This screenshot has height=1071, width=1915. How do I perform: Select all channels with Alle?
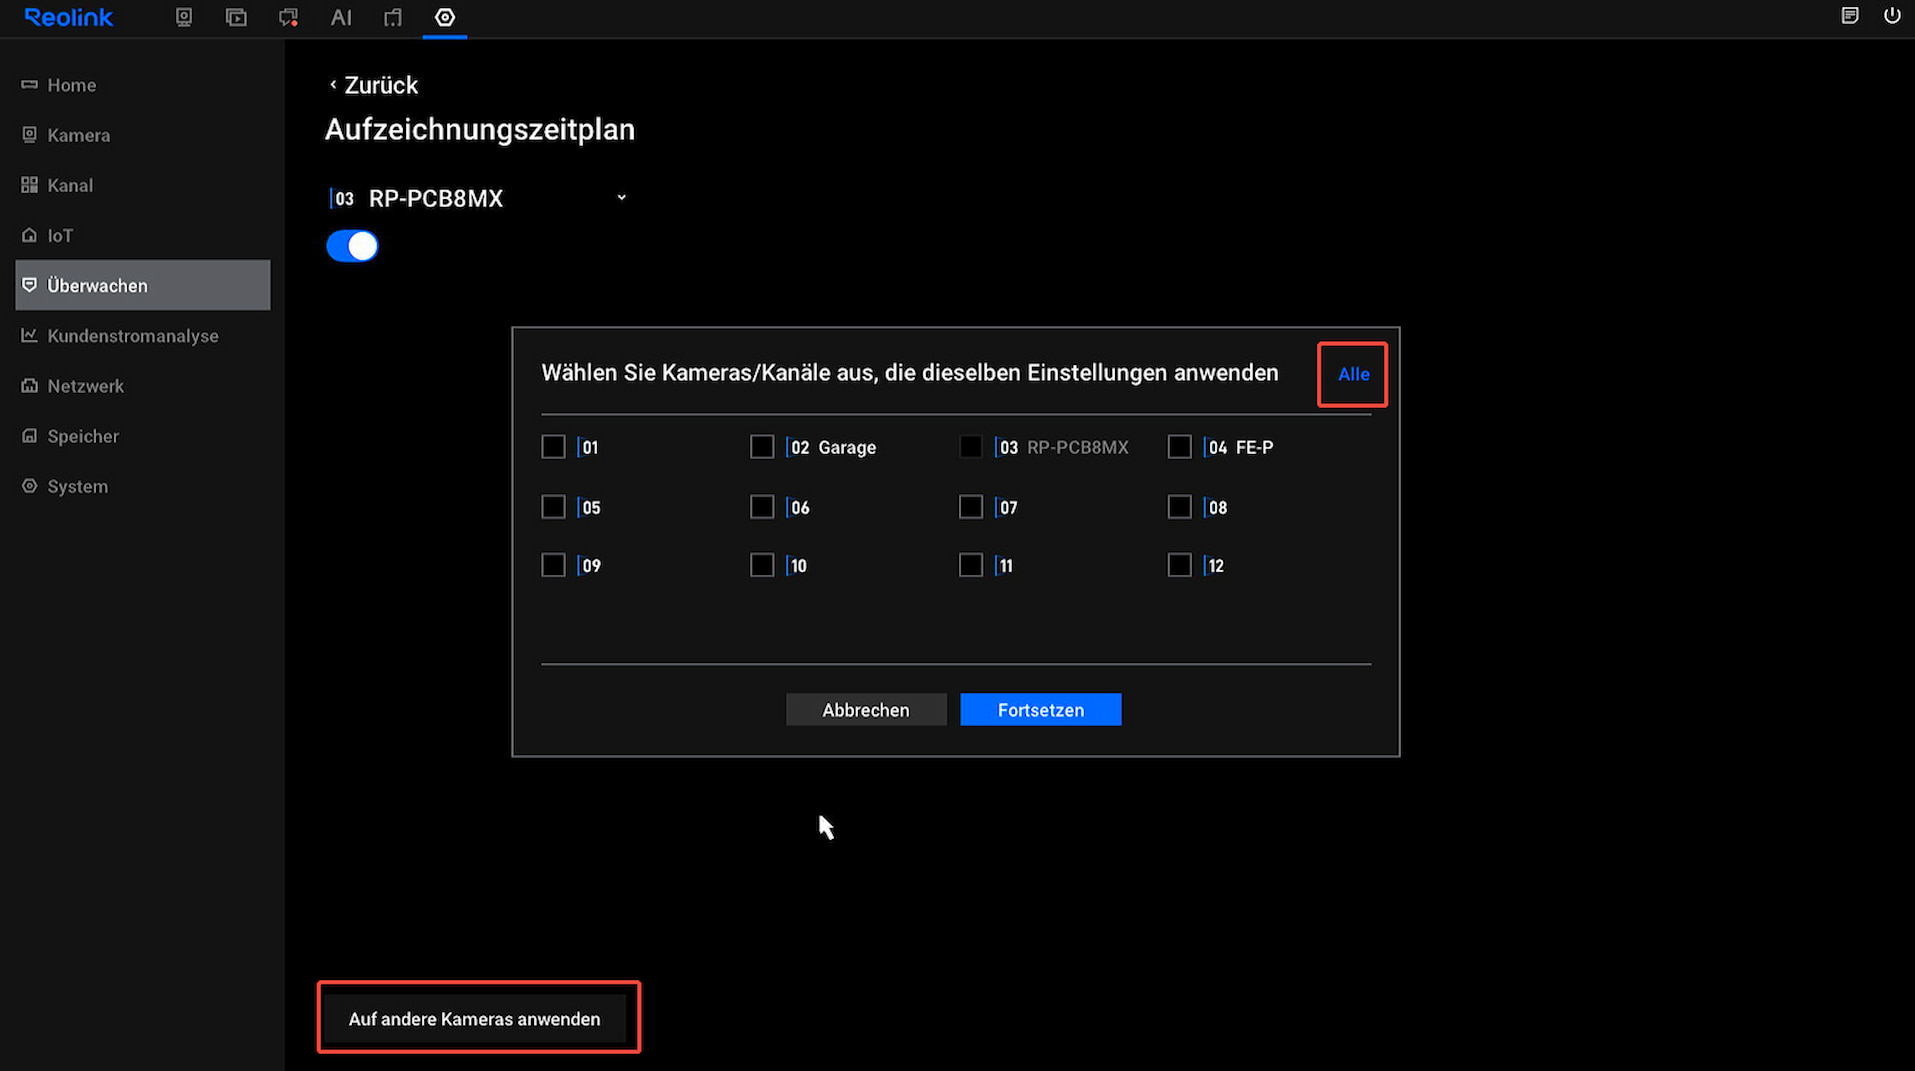click(x=1353, y=374)
